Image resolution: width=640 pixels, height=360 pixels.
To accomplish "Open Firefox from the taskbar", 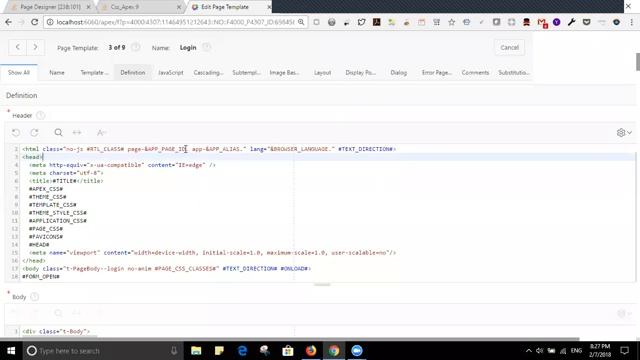I will (311, 351).
